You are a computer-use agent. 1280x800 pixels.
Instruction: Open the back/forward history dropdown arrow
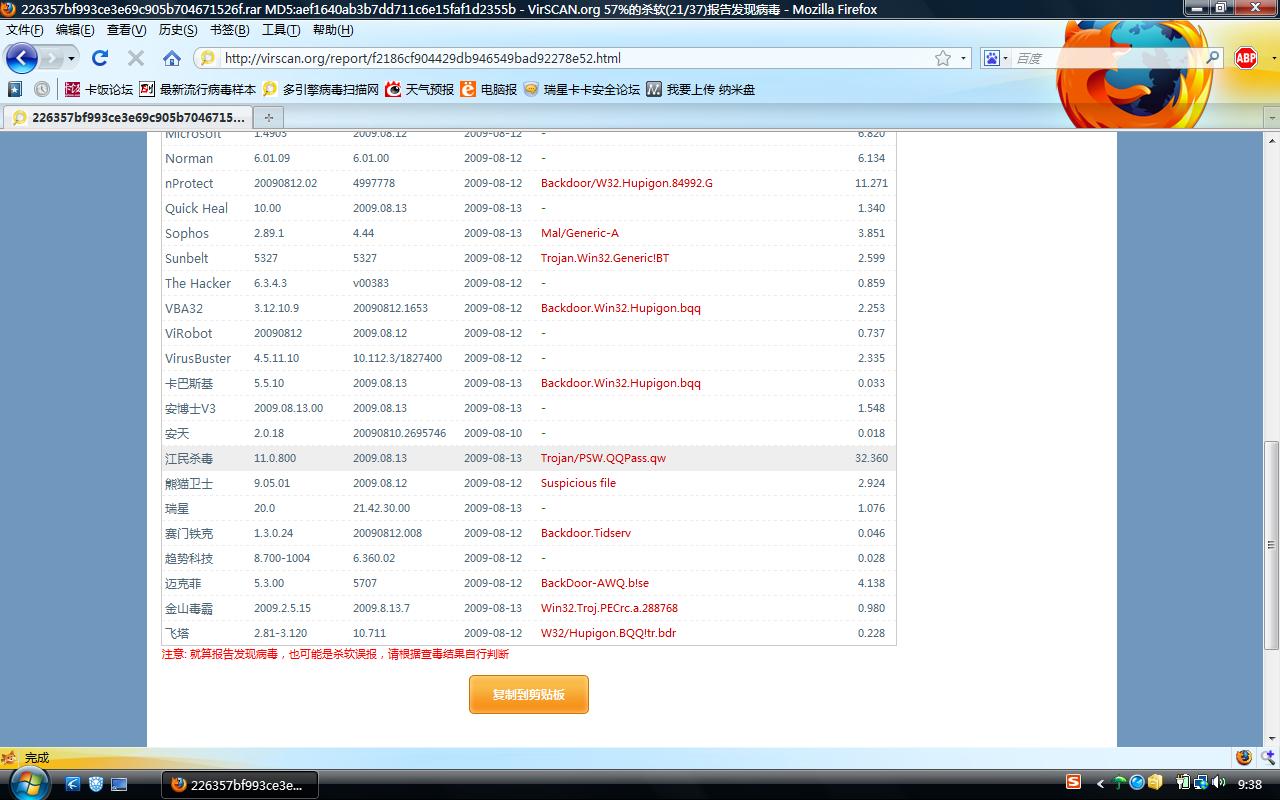71,58
